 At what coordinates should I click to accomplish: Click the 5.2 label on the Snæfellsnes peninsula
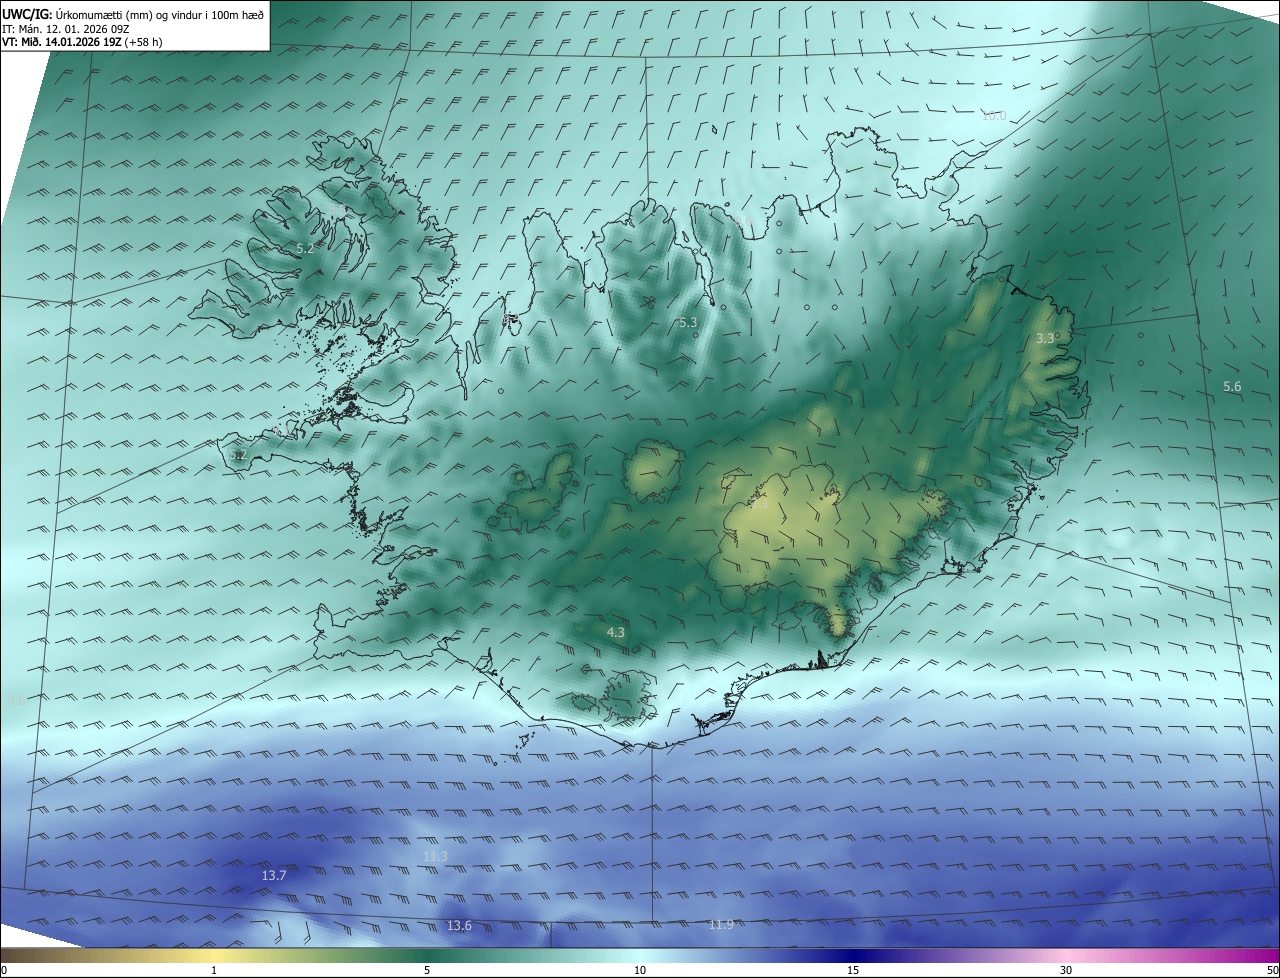click(x=238, y=455)
